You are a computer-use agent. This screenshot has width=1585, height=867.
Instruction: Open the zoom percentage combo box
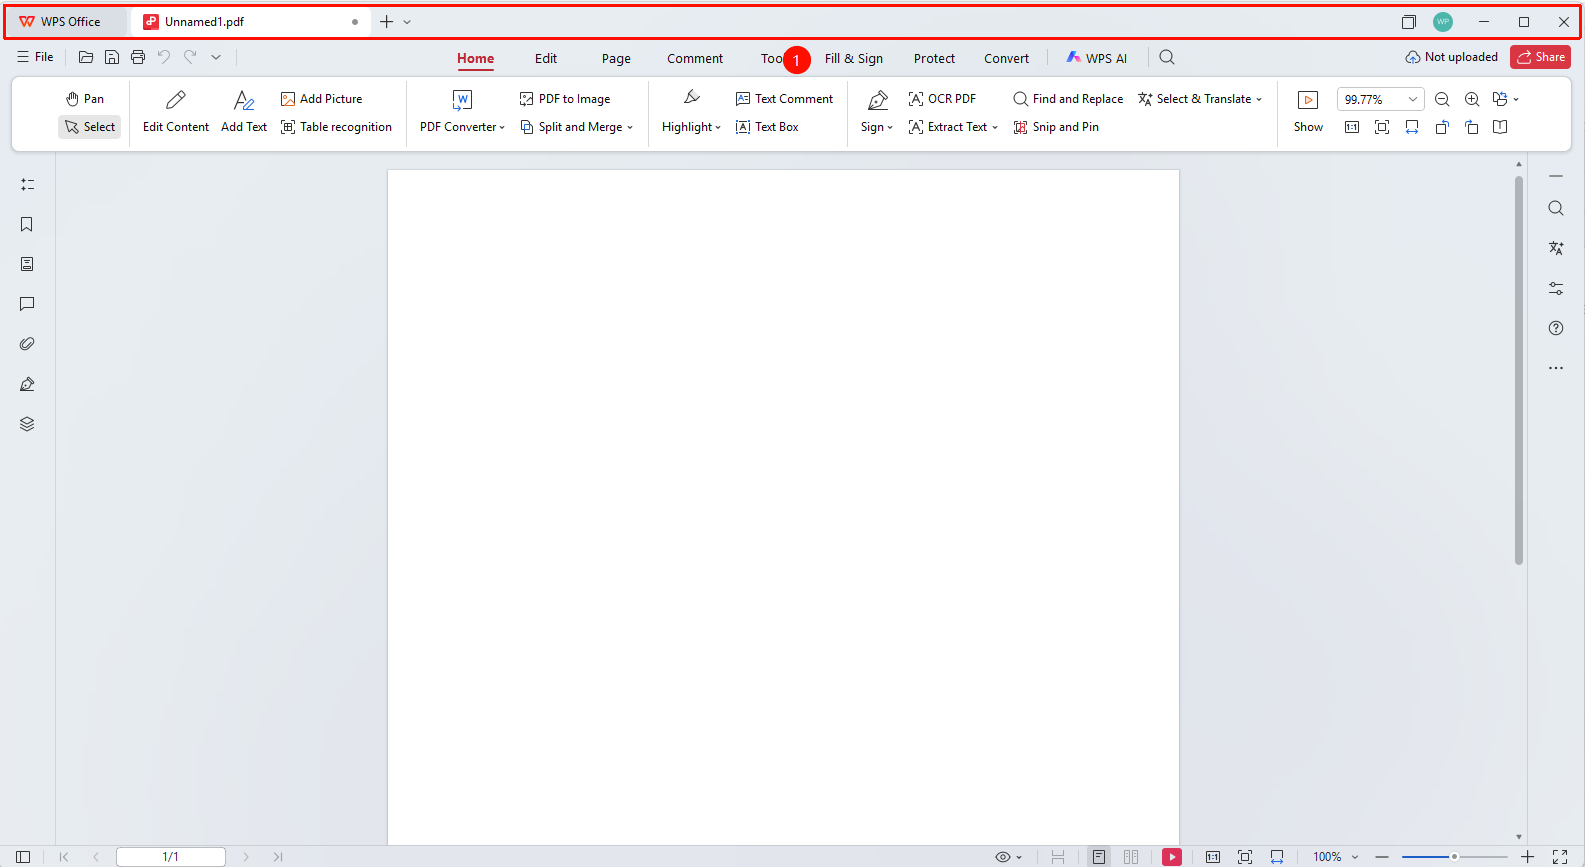(1380, 99)
